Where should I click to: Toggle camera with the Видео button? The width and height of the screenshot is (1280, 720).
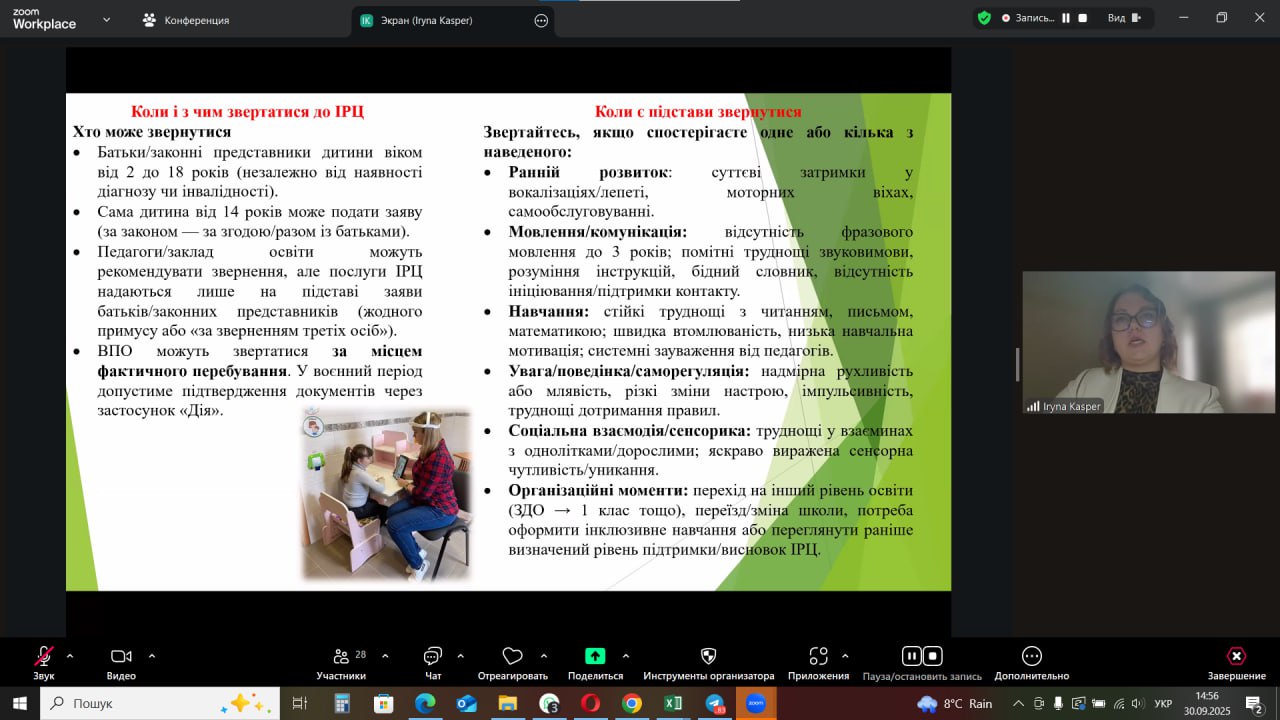(x=121, y=657)
